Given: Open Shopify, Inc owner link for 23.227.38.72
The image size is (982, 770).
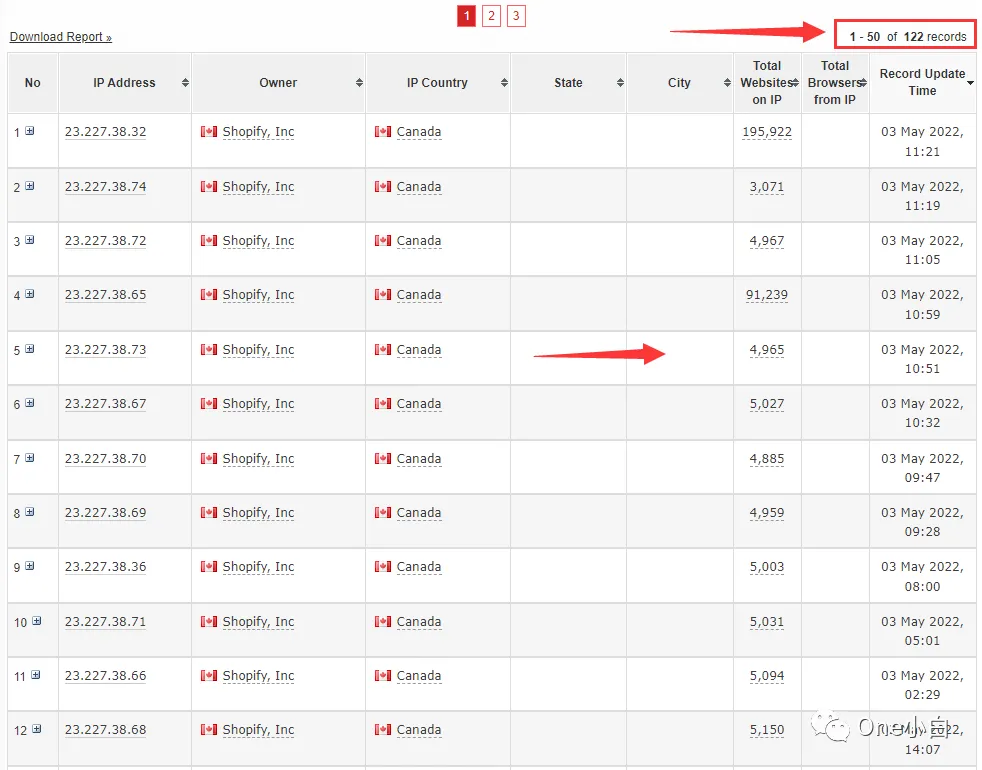Looking at the screenshot, I should tap(258, 241).
